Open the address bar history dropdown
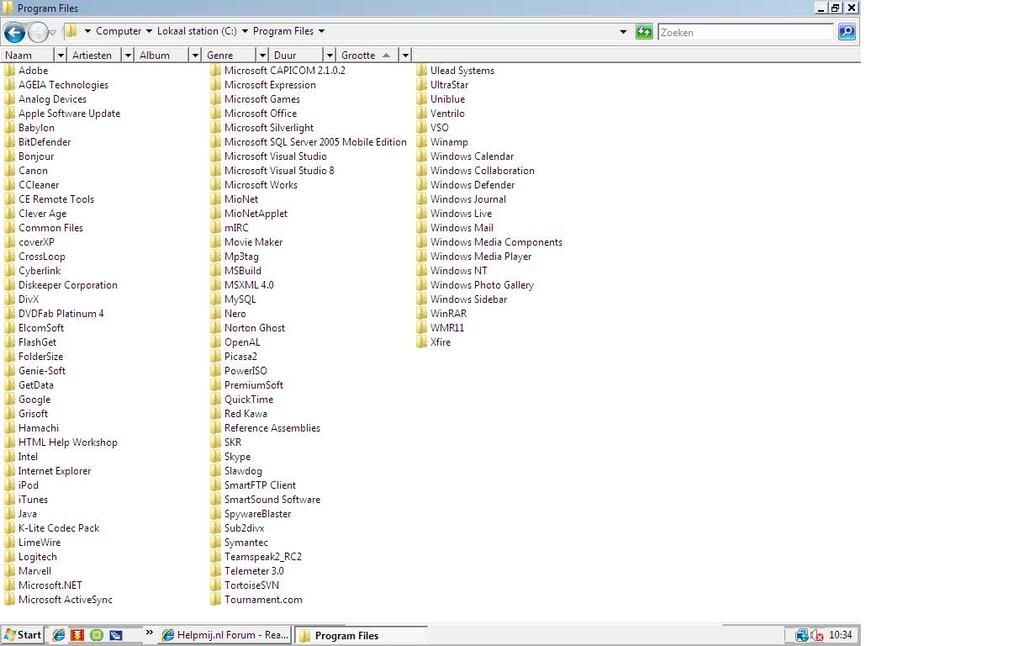Screen dimensions: 1024x646 pyautogui.click(x=623, y=31)
